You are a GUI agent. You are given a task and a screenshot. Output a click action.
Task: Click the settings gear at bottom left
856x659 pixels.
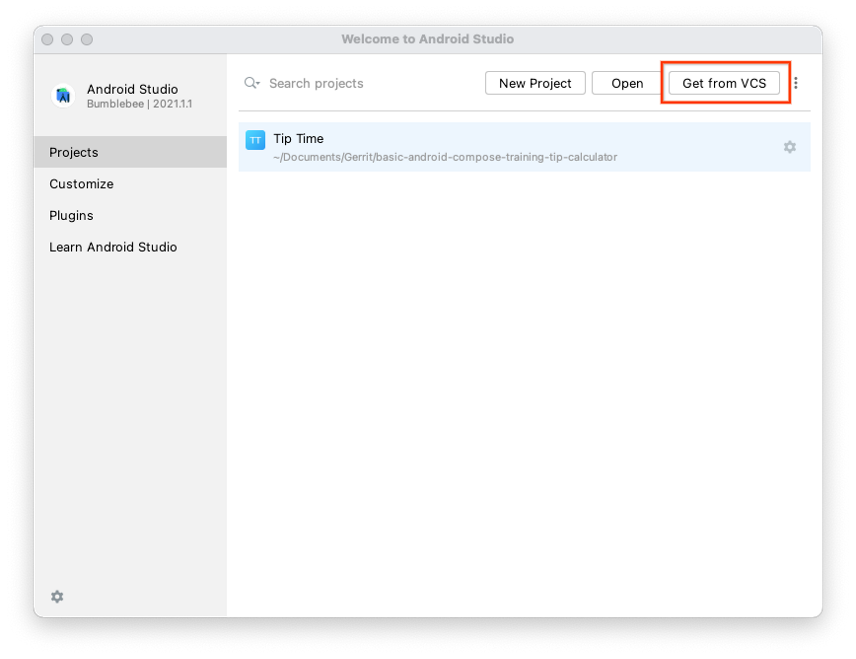point(57,596)
